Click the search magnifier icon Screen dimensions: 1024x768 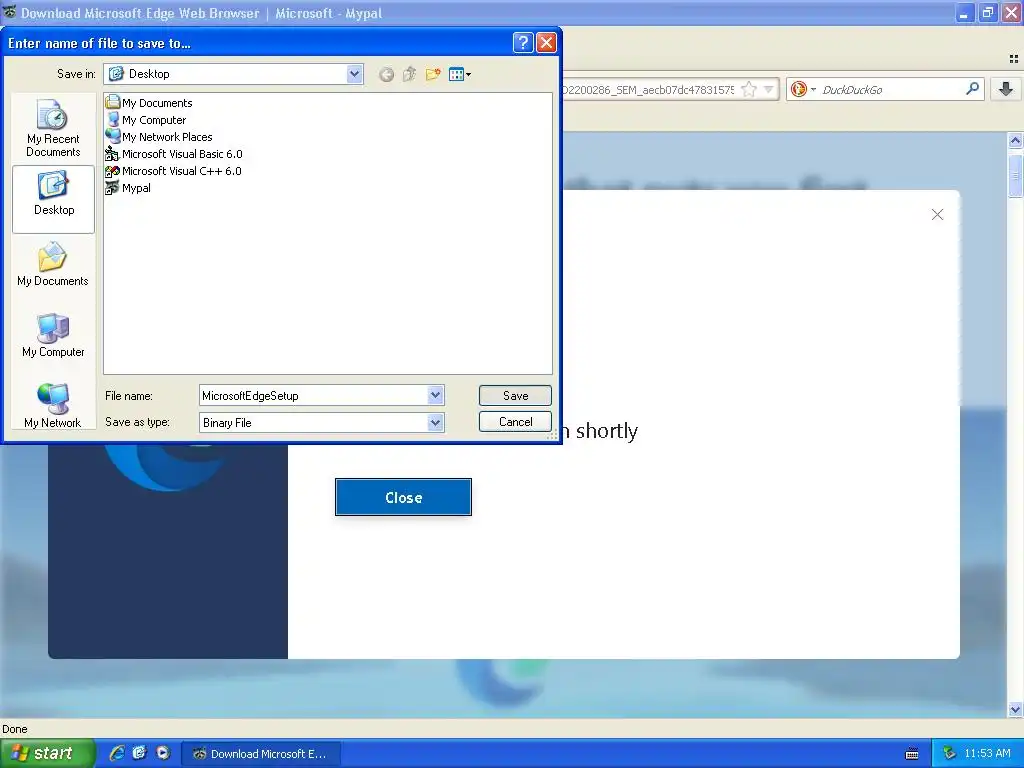972,89
